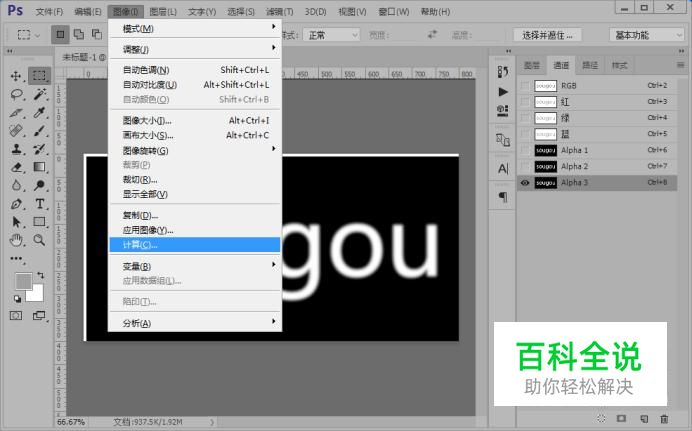Toggle visibility of RGB channel
Screen dimensions: 692x431
tap(525, 86)
